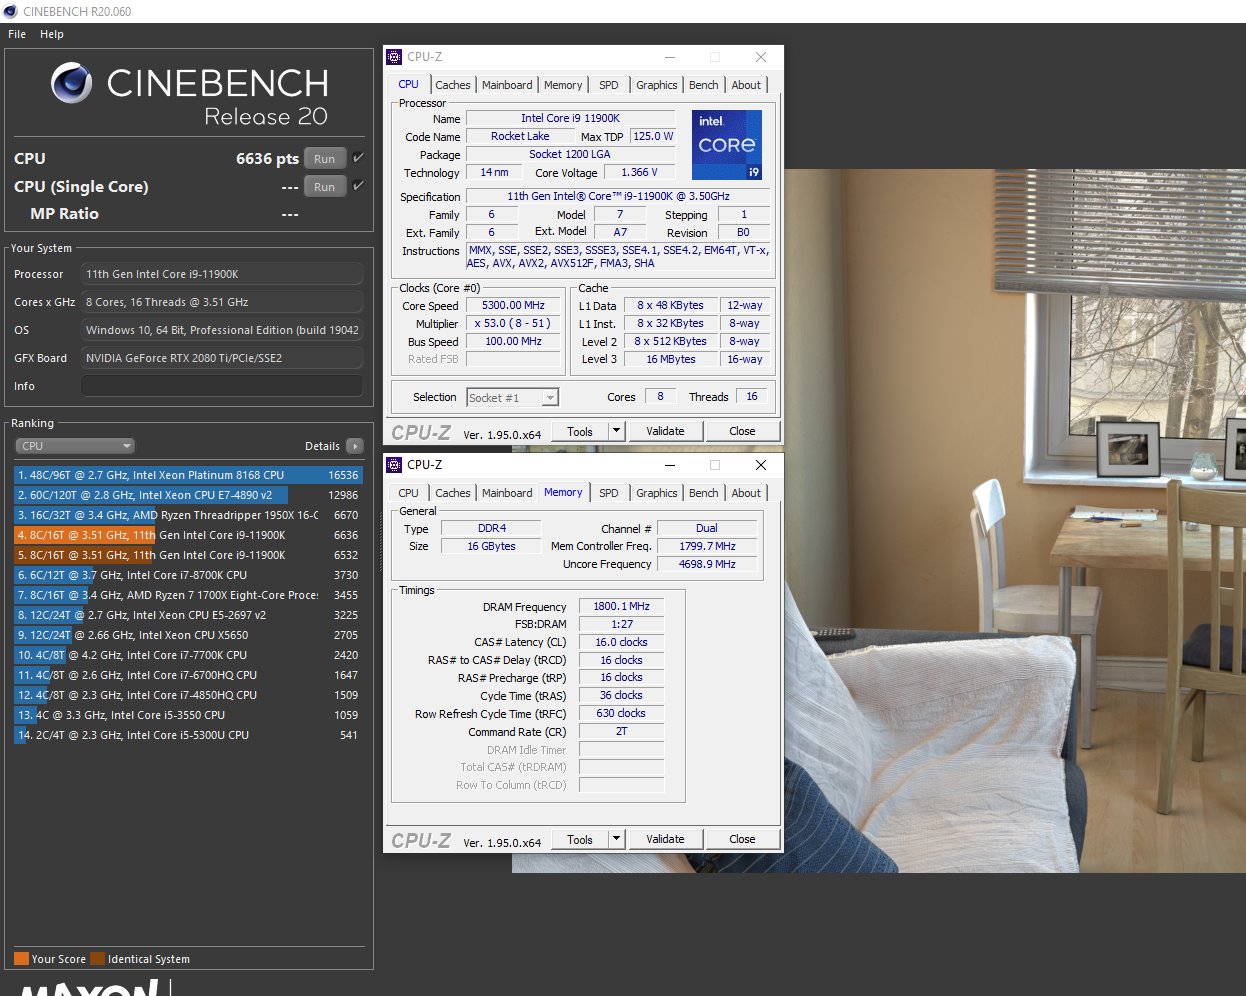Screen dimensions: 1246x996
Task: Click the upper CPU-Z window title icon
Action: (394, 57)
